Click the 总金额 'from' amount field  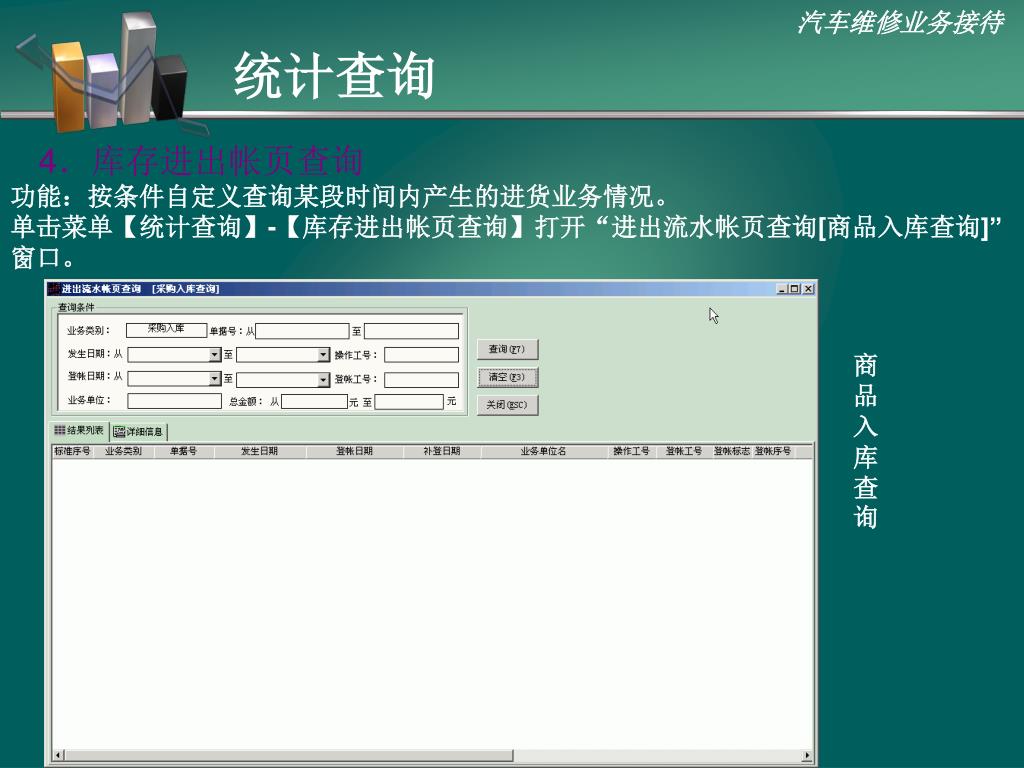[314, 401]
